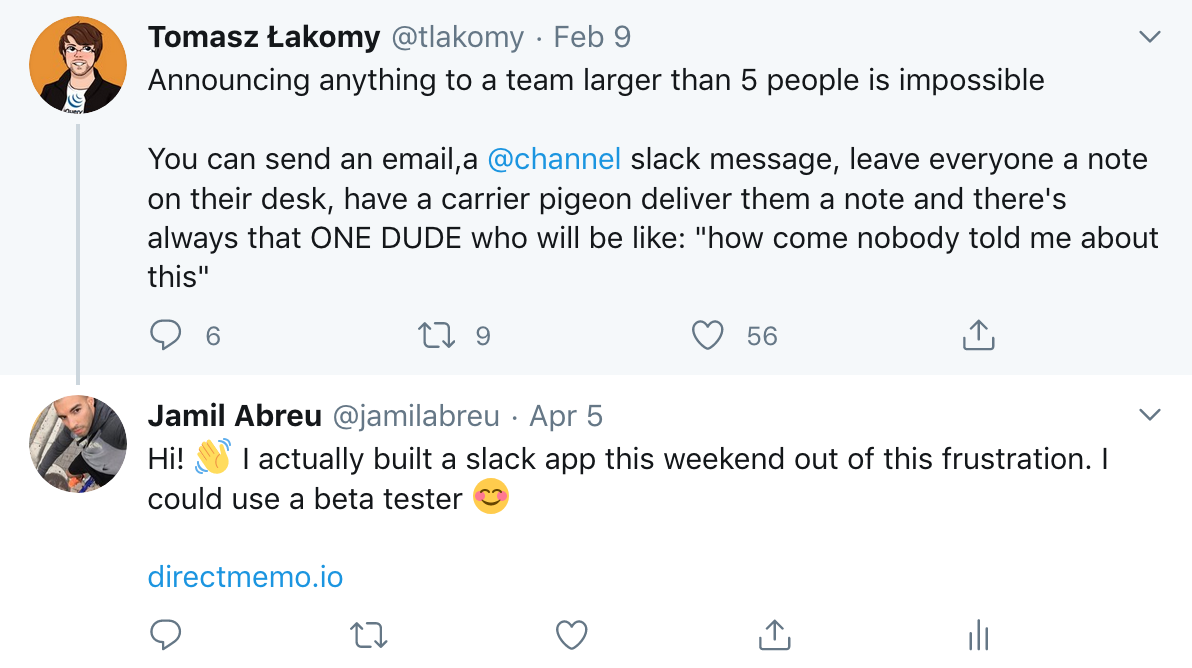Like Tomasz Łakomy's tweet
The image size is (1192, 668).
(708, 335)
